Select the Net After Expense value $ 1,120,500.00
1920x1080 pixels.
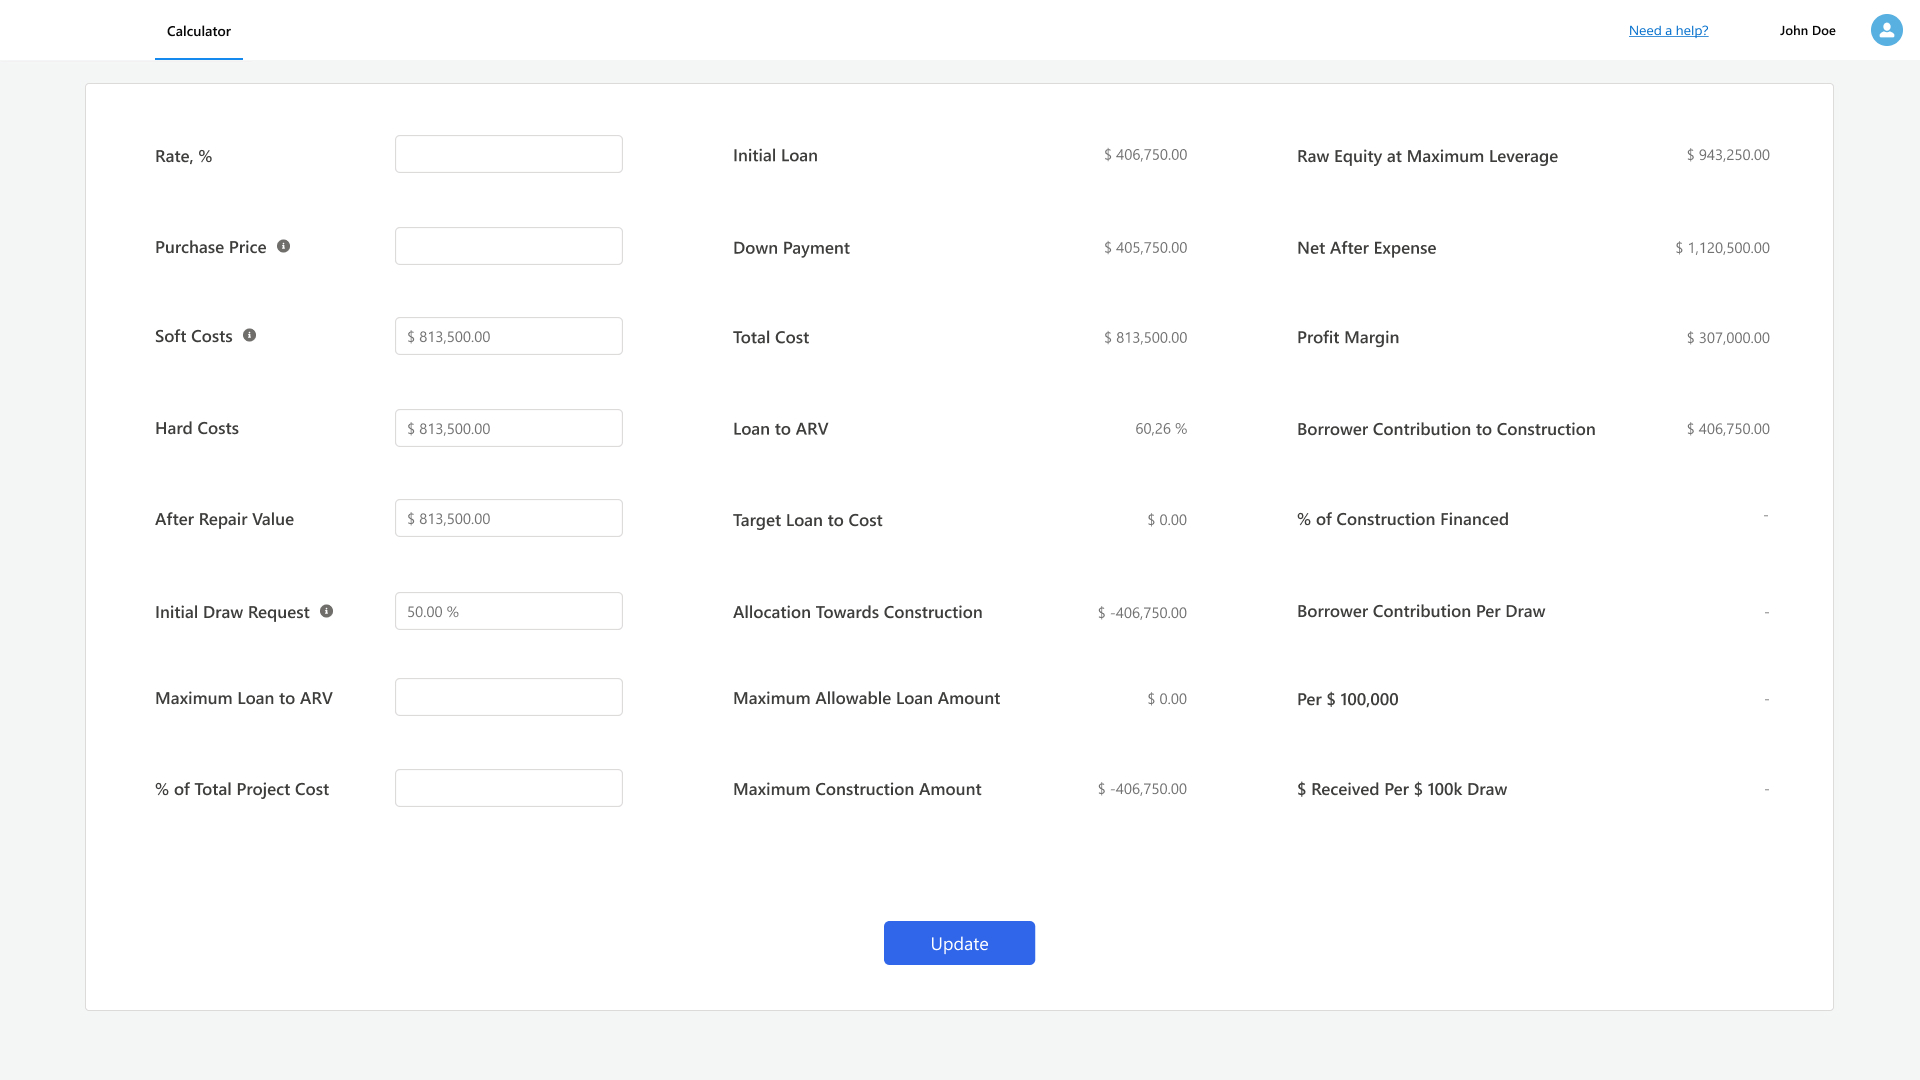point(1722,248)
